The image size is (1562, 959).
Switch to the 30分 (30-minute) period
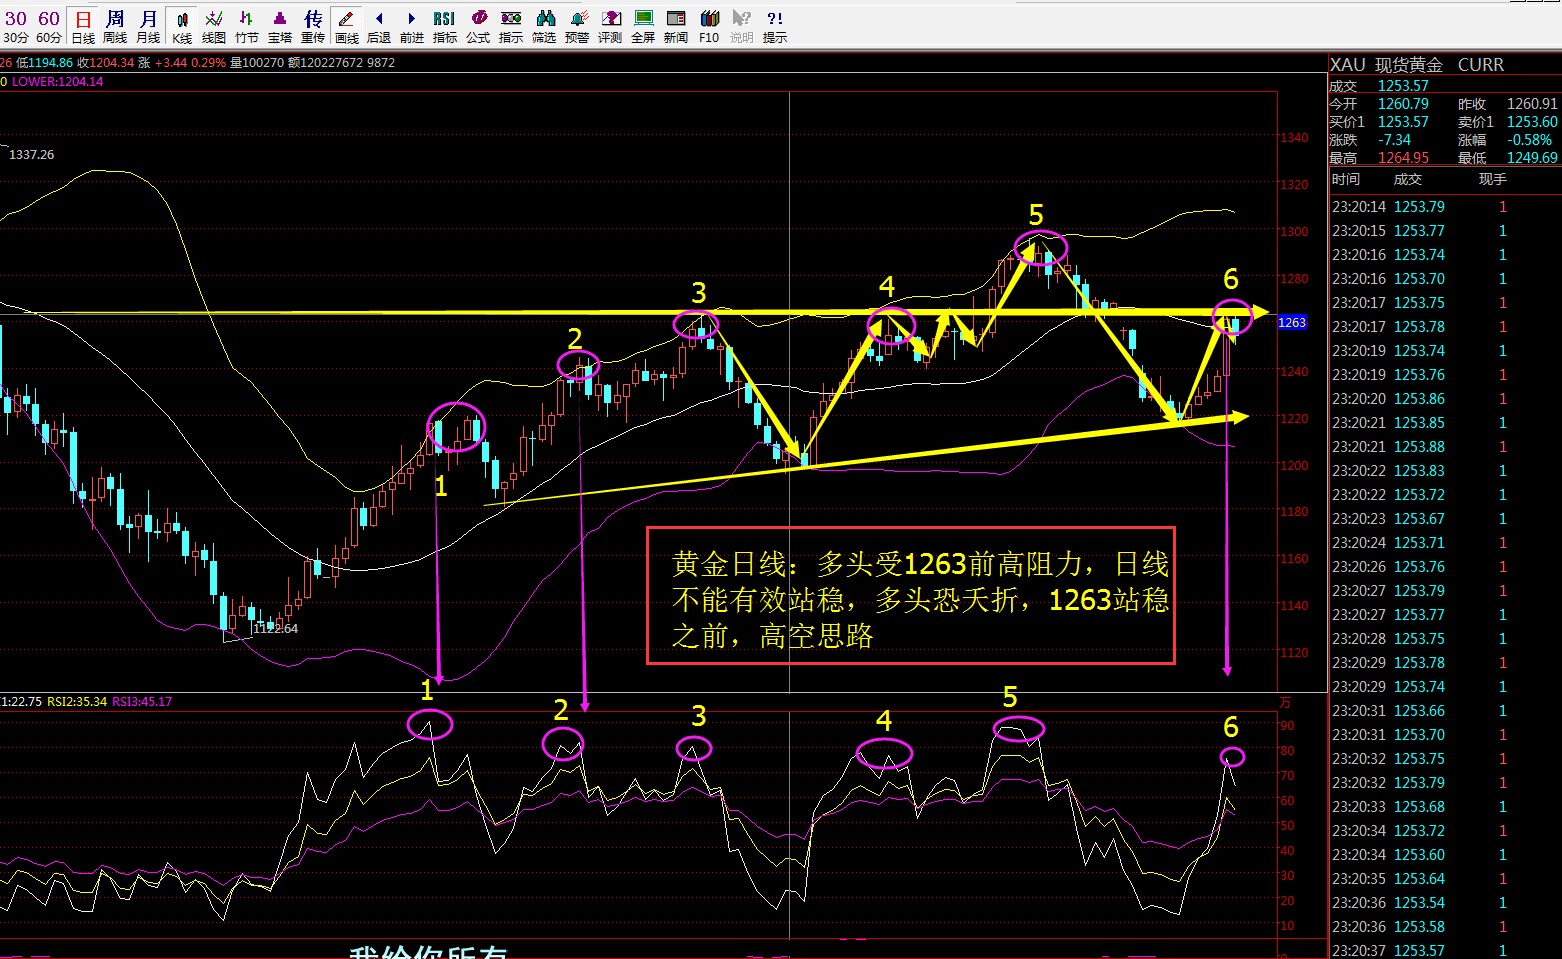(x=16, y=26)
